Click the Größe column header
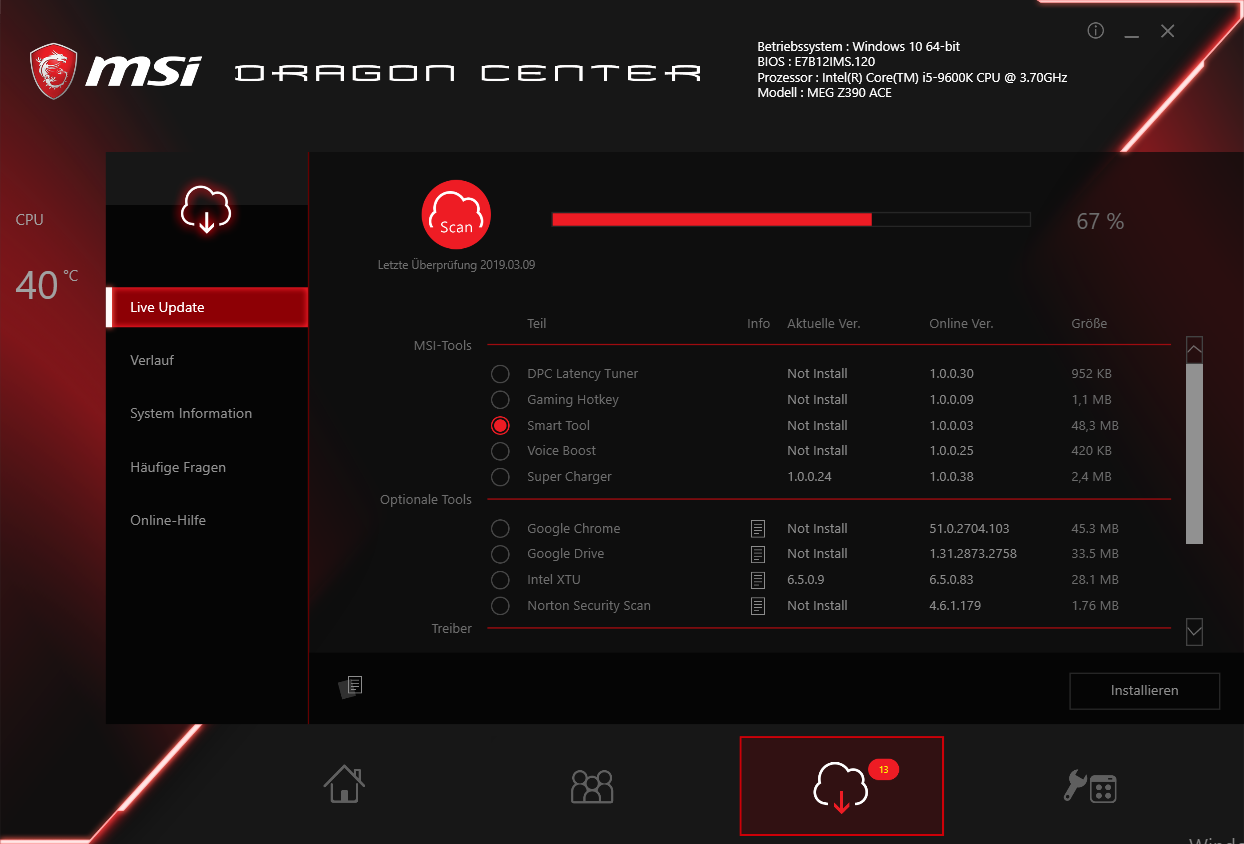This screenshot has width=1244, height=844. (1089, 323)
